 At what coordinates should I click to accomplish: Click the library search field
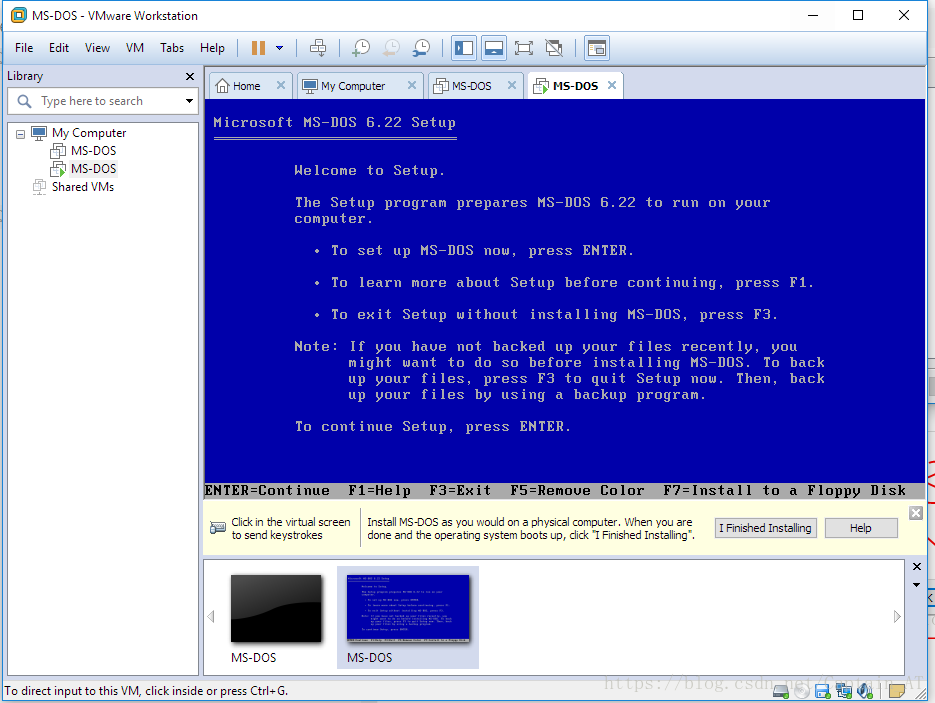tap(101, 101)
